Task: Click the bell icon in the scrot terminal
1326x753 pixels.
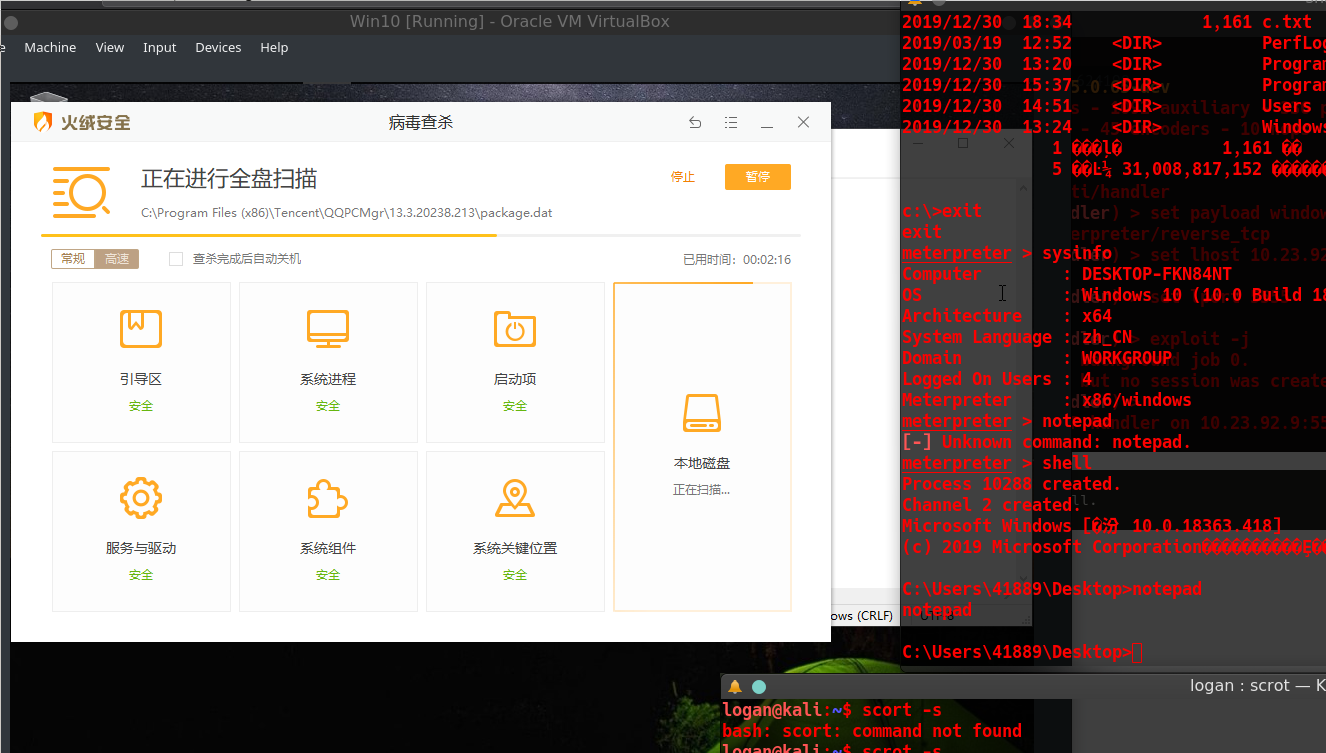Action: [x=735, y=687]
